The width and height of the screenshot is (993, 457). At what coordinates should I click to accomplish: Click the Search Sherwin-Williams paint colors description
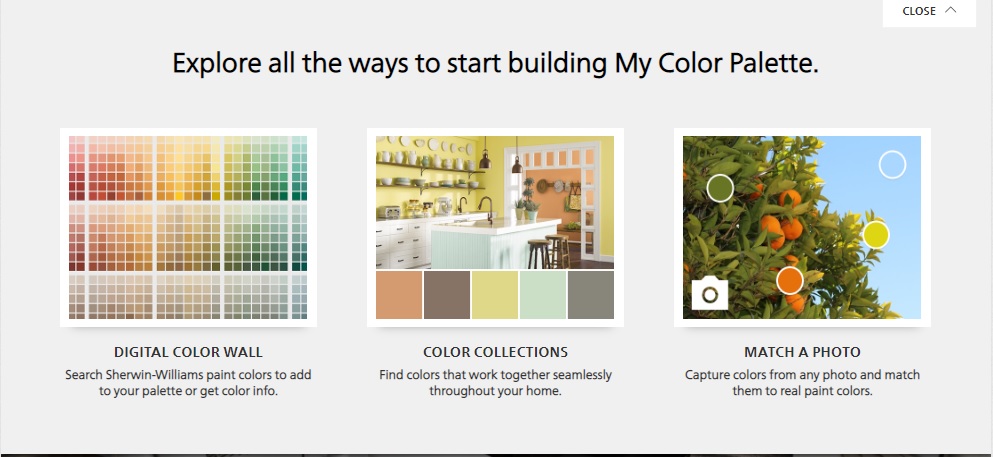coord(188,383)
